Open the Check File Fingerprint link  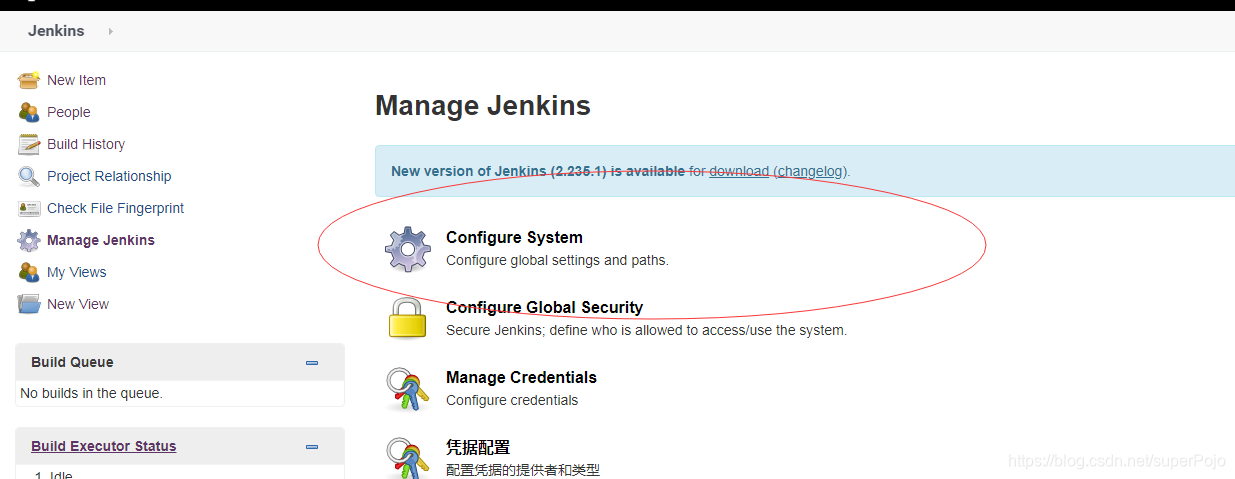coord(115,208)
